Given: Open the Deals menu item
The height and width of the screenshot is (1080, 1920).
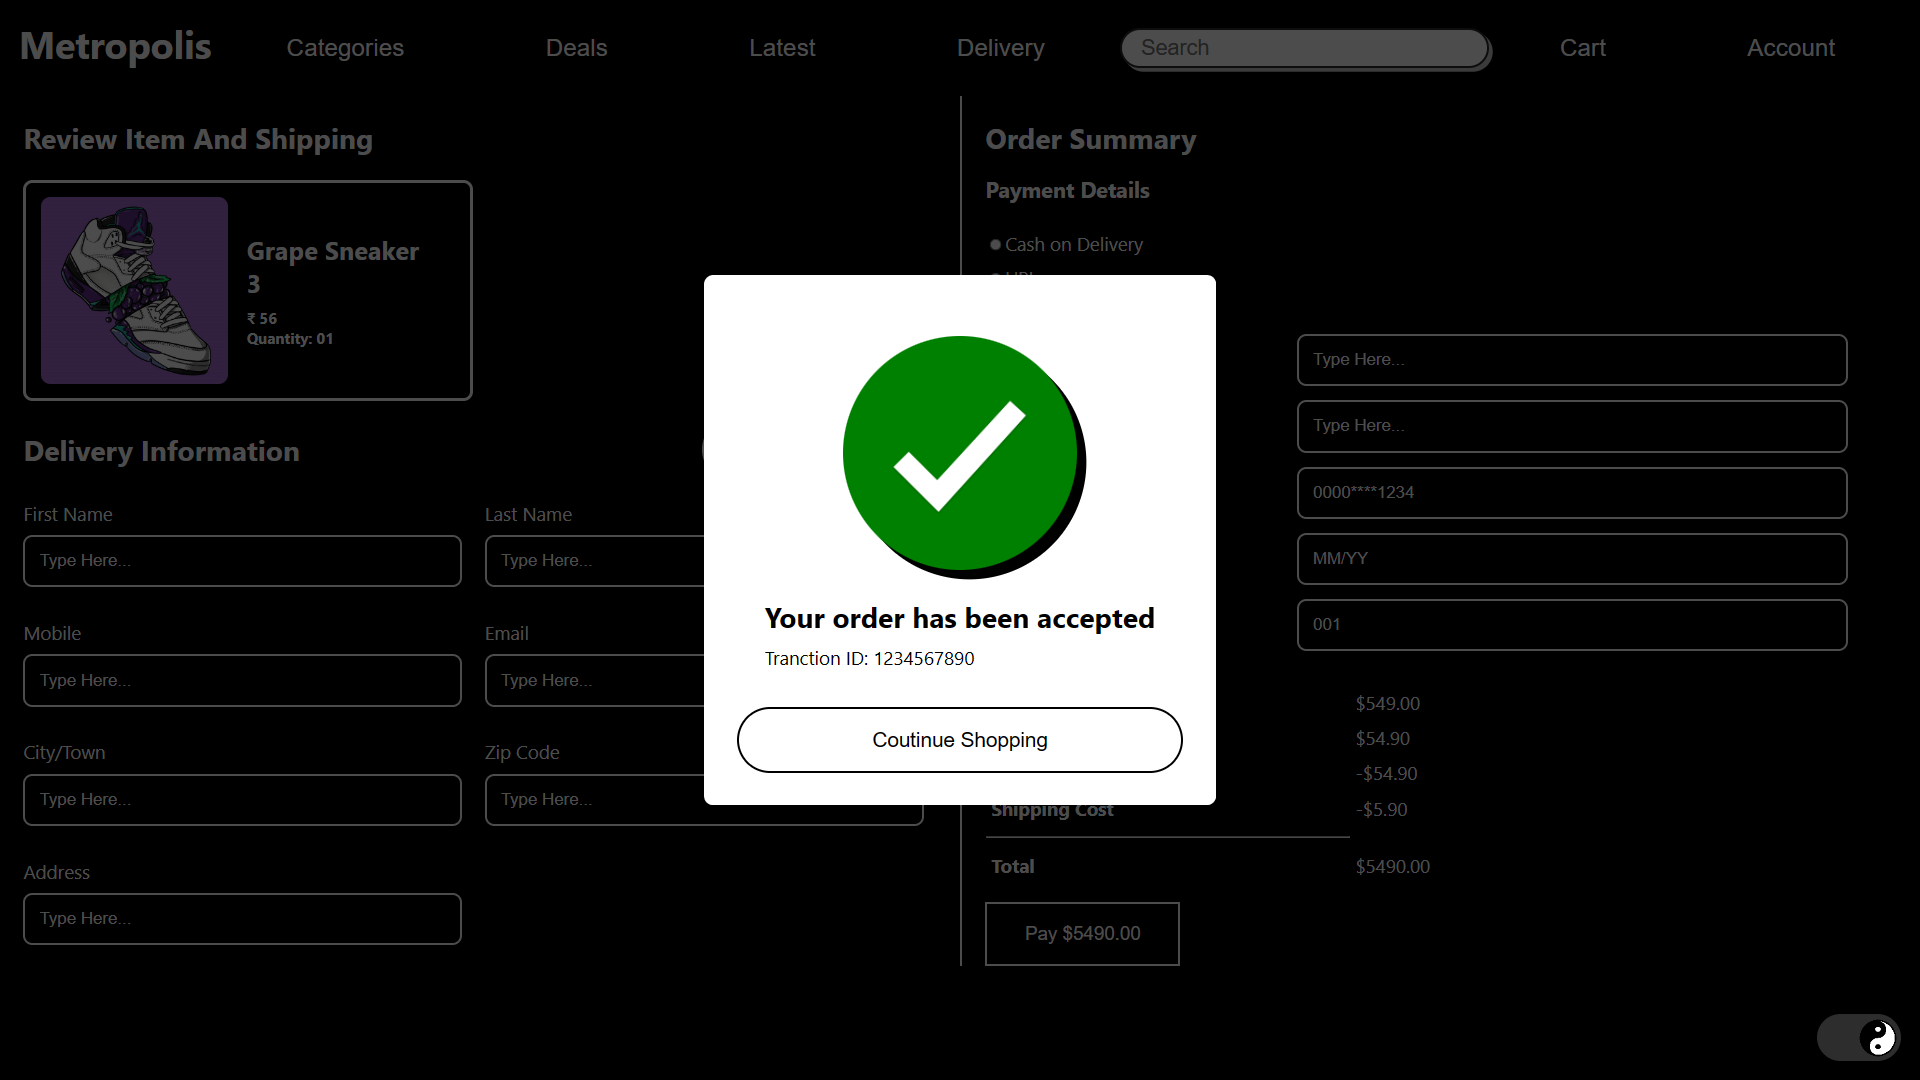Looking at the screenshot, I should (576, 48).
